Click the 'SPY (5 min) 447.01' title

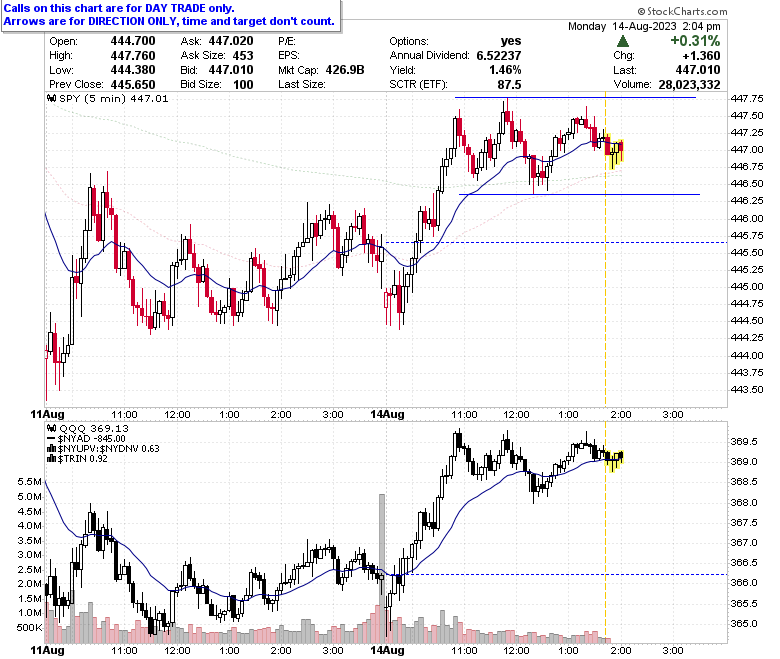(x=113, y=98)
